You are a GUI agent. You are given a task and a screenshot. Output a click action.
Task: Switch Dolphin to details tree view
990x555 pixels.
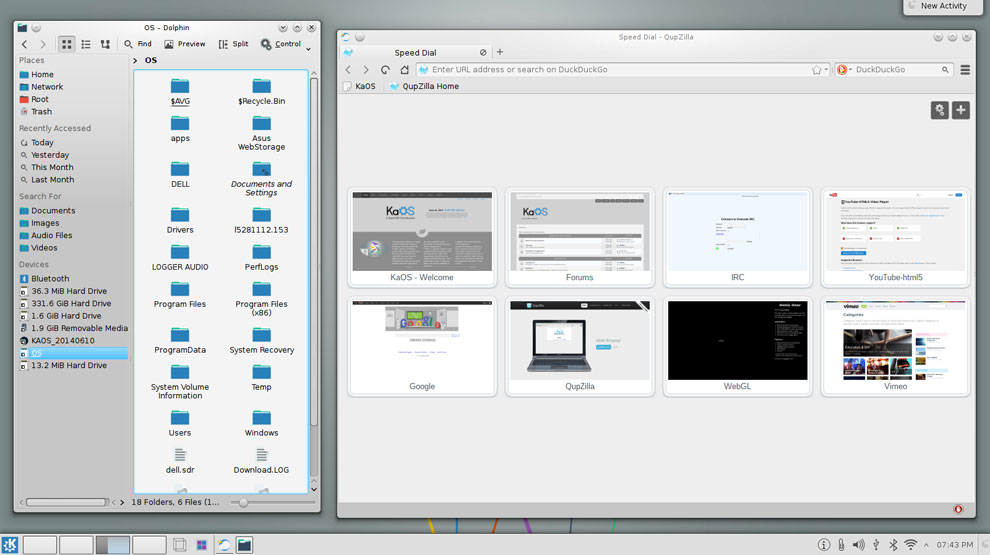pos(105,44)
